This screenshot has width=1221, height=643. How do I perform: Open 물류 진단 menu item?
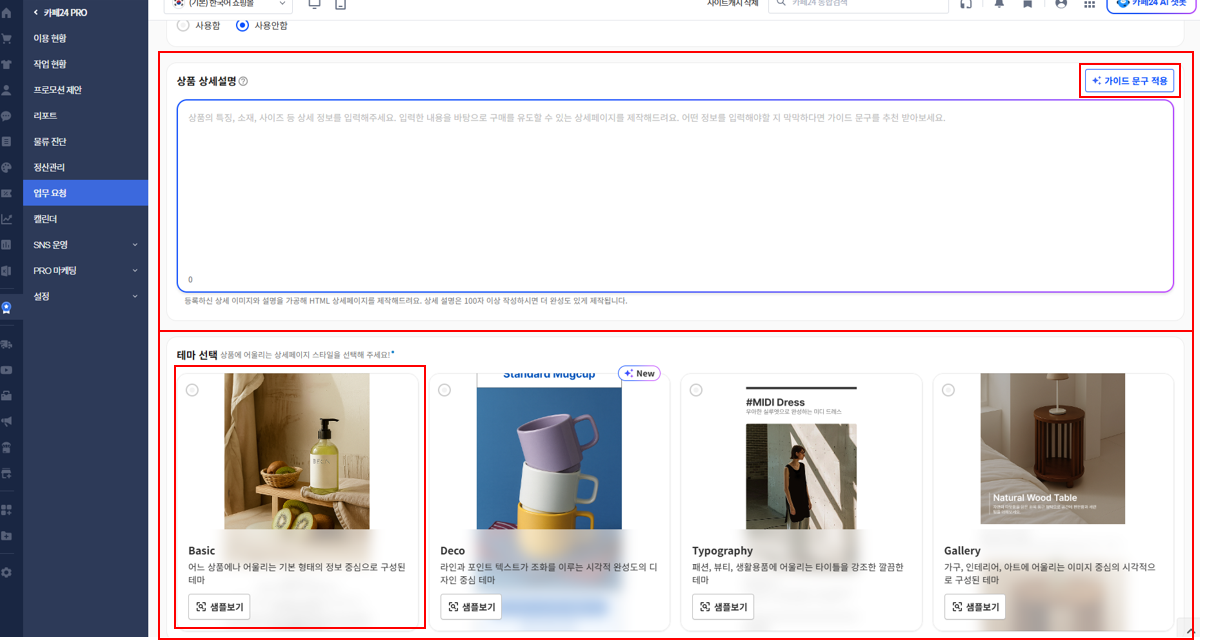pos(85,142)
